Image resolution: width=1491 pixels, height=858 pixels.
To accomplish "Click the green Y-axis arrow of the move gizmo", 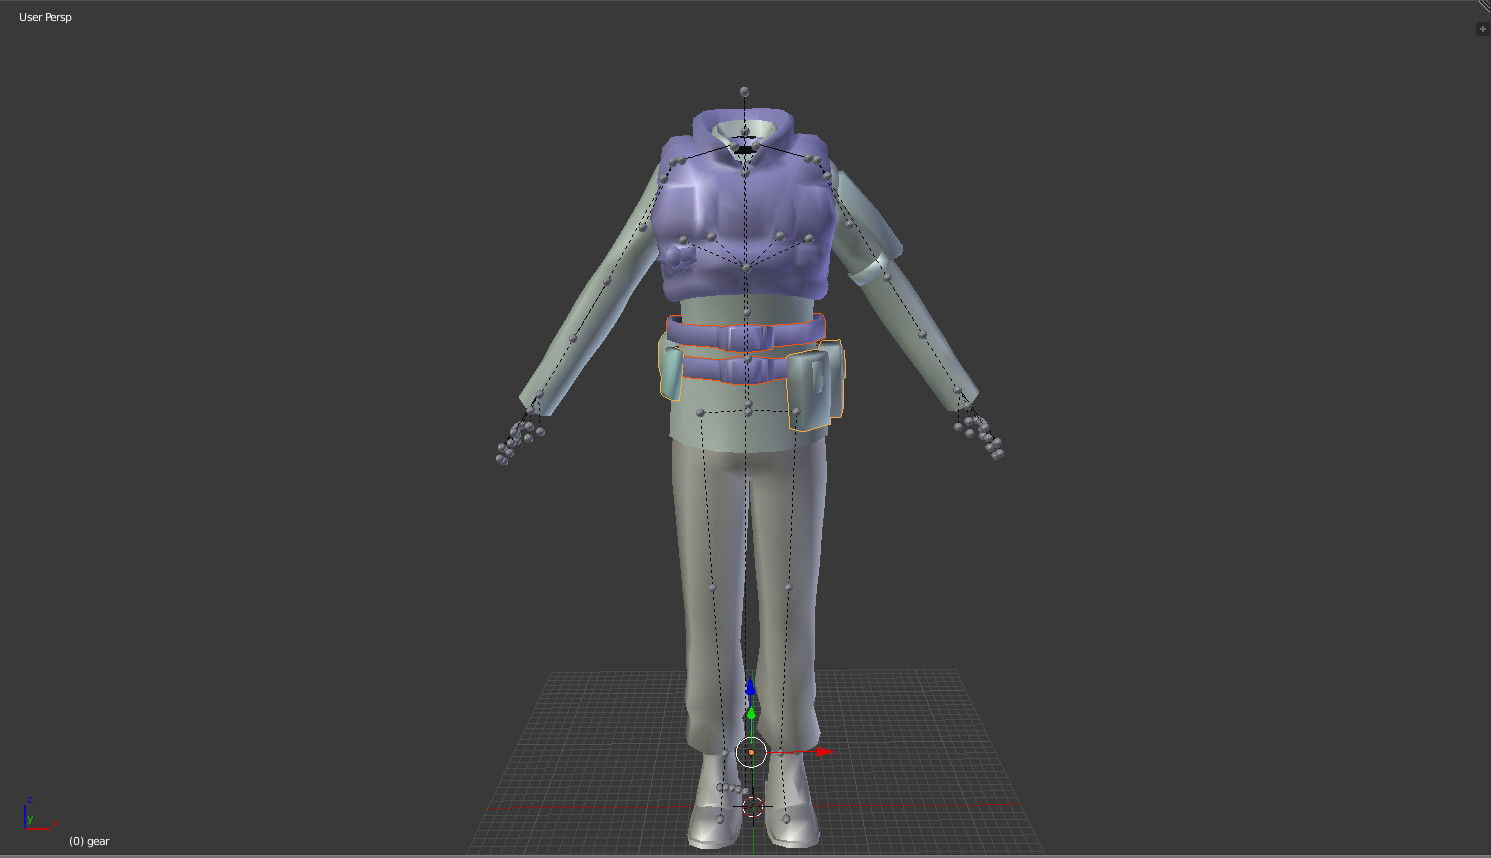I will (x=751, y=714).
